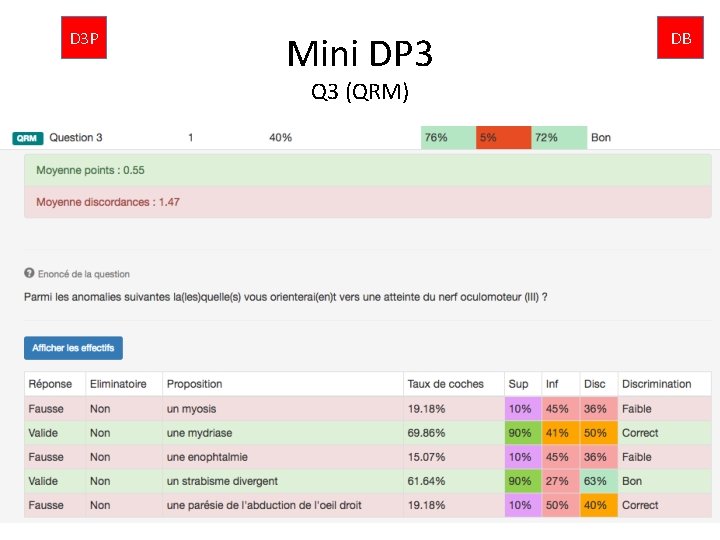Select the 'une enophtalmie' proposition row
Viewport: 720px width, 540px height.
[368, 457]
